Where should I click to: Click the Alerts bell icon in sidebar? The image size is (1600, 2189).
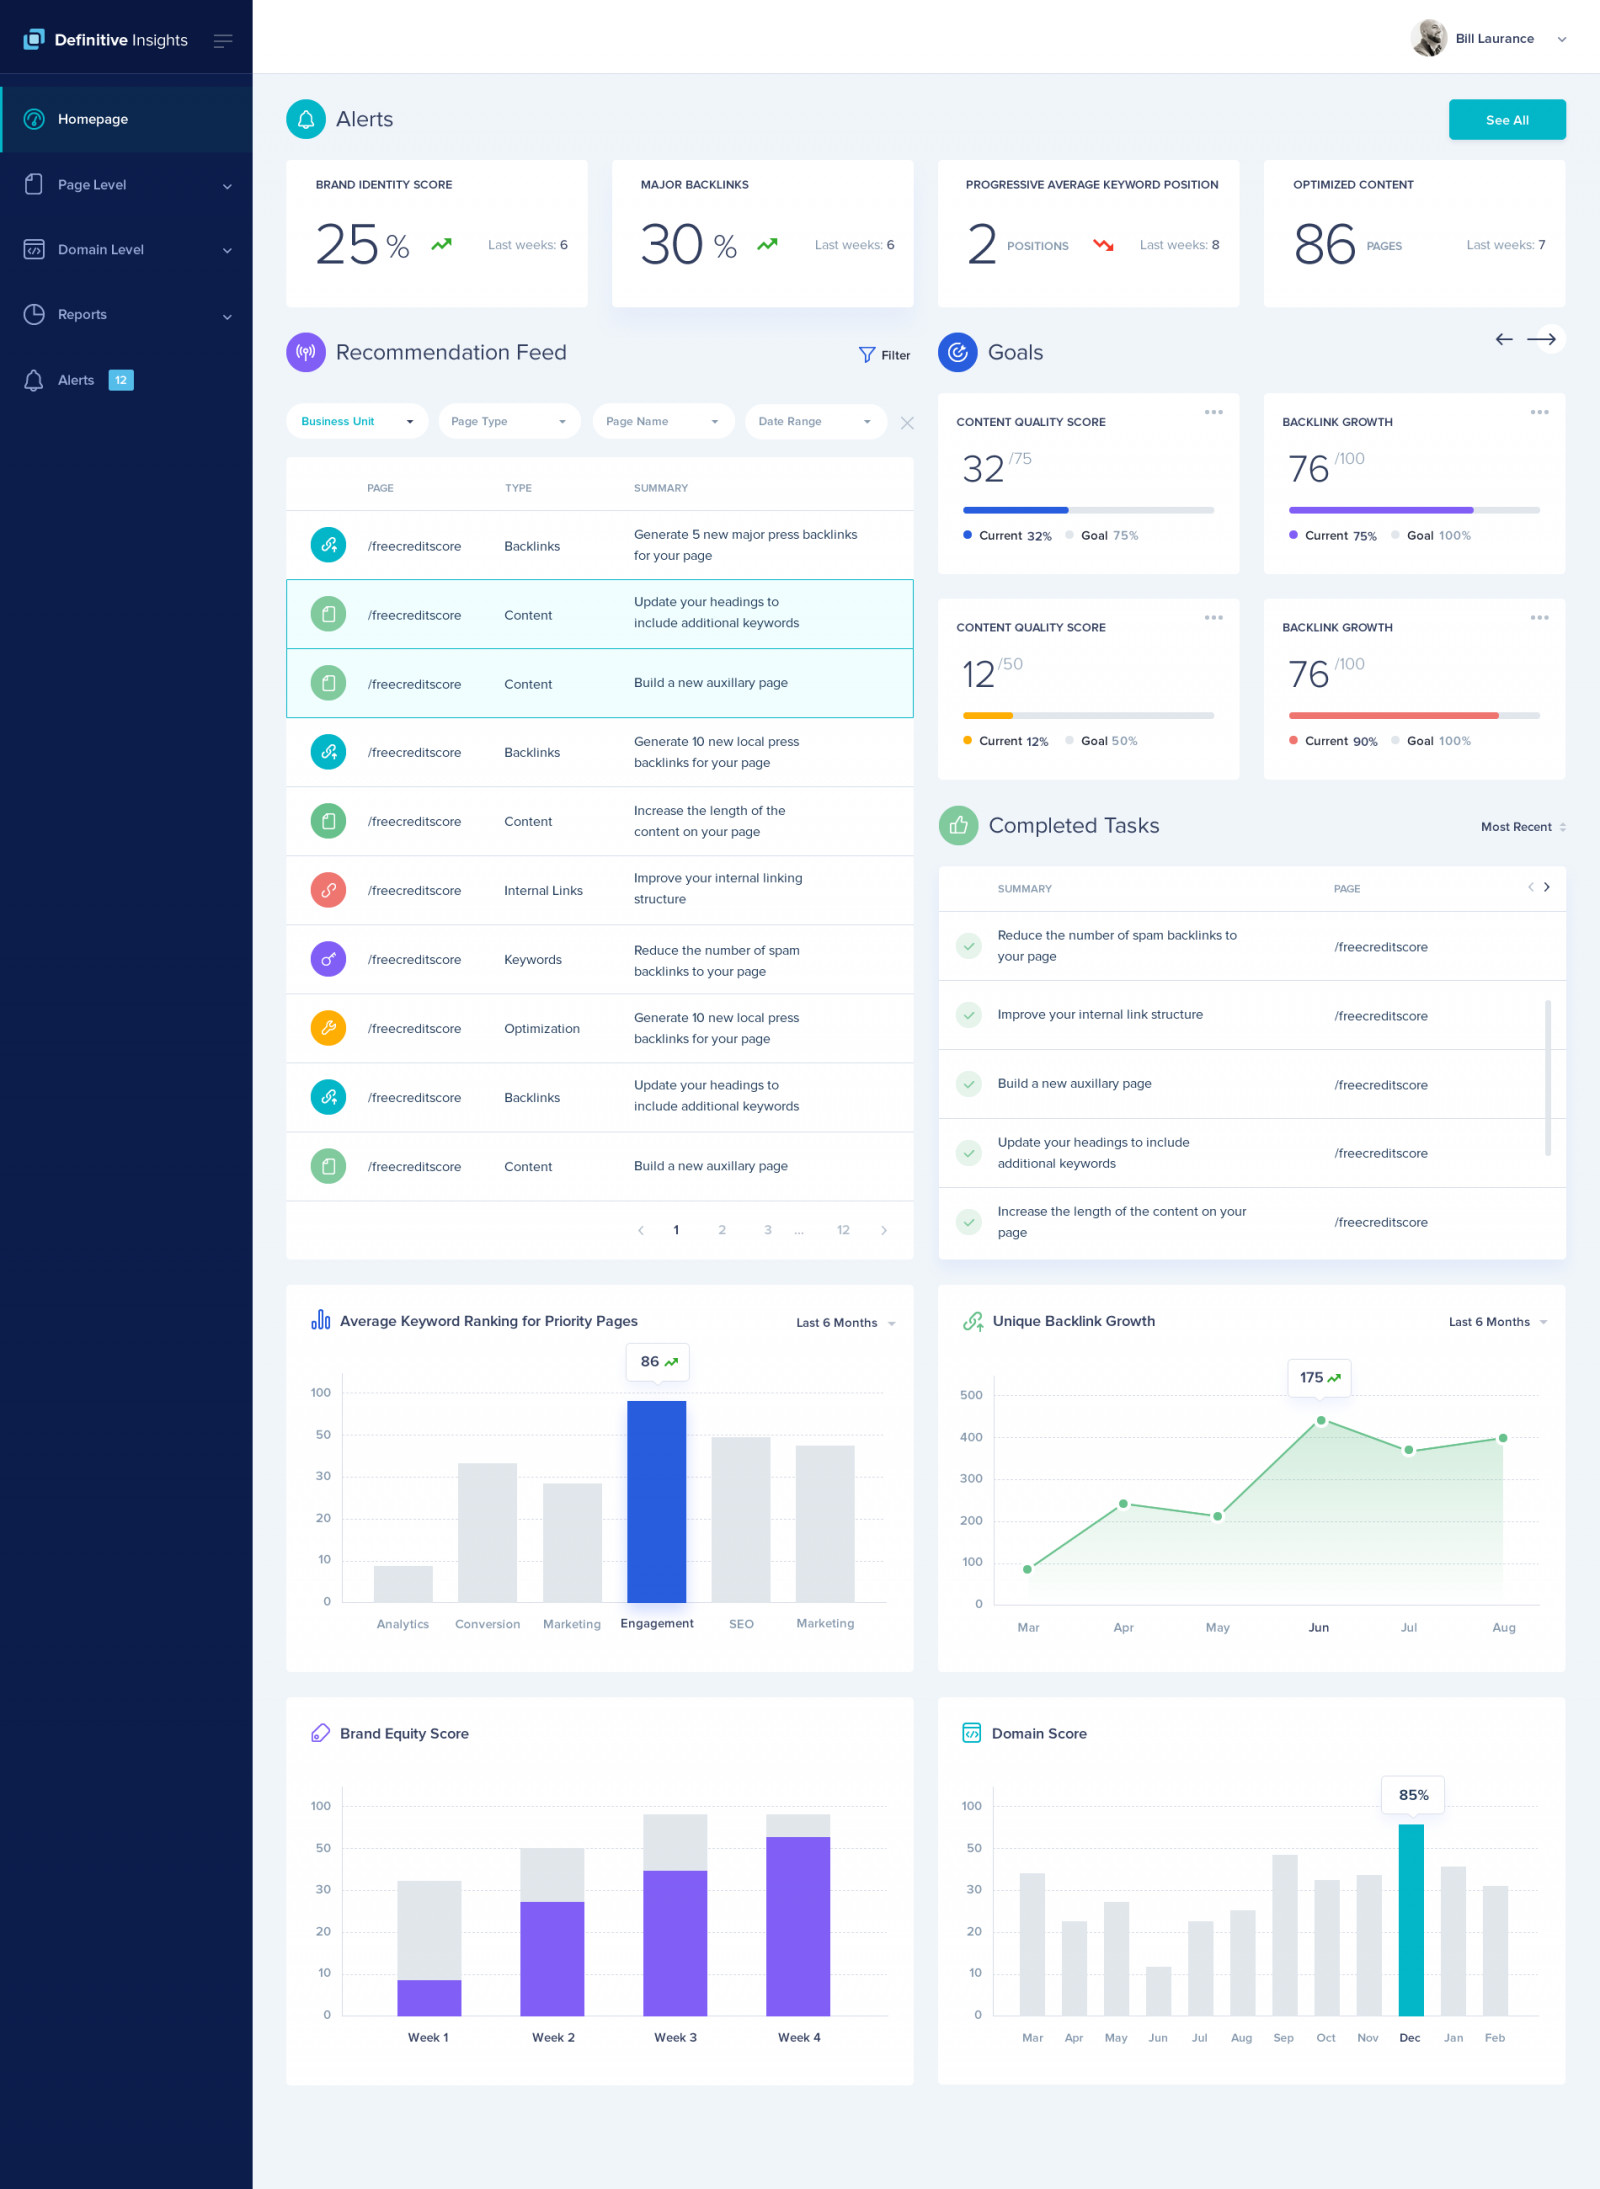34,380
